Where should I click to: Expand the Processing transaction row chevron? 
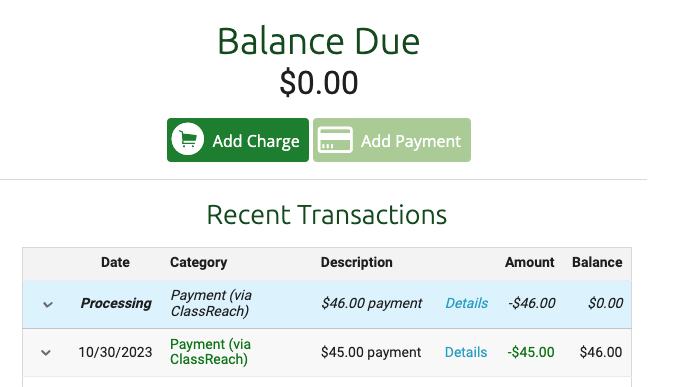(x=48, y=305)
